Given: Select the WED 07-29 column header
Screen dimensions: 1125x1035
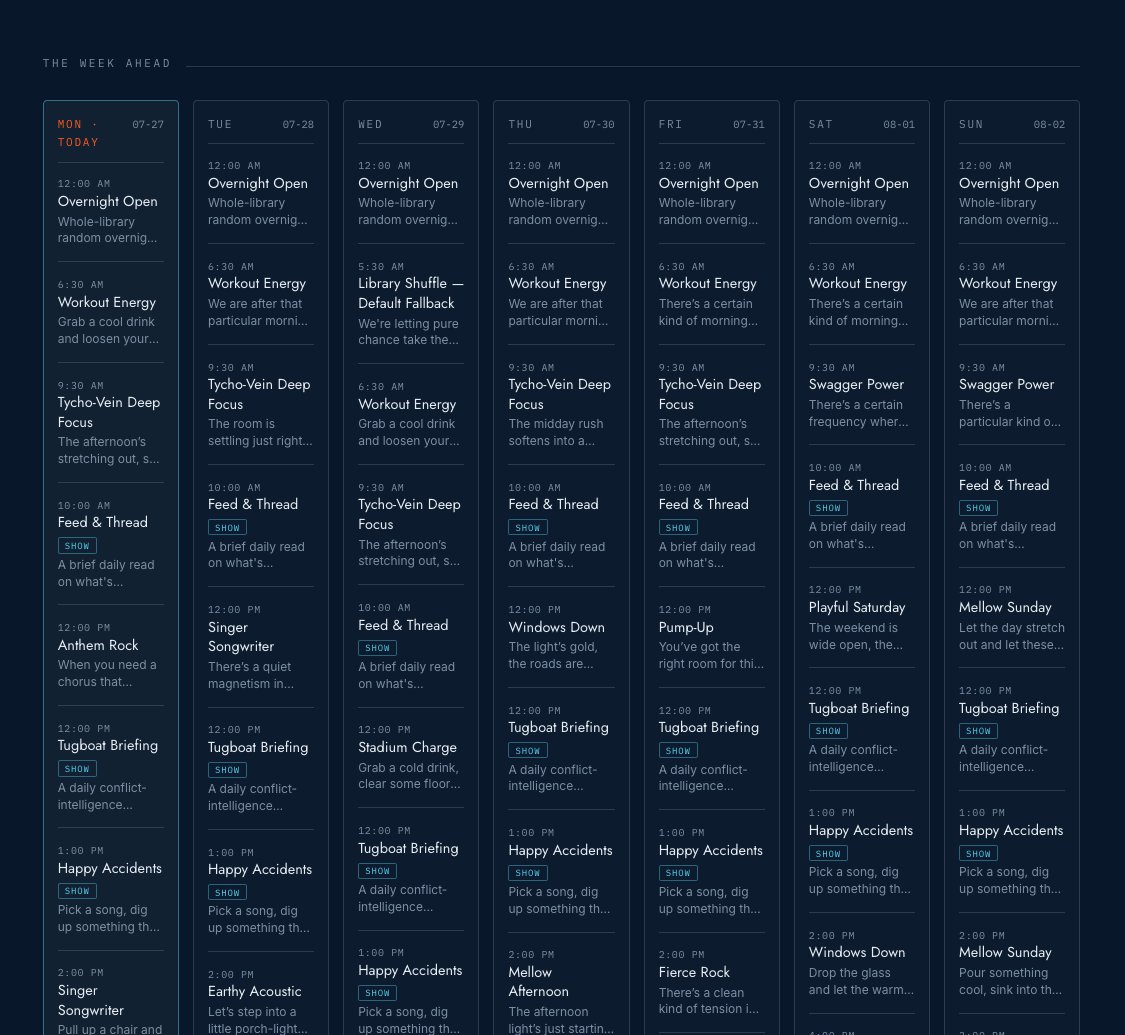Looking at the screenshot, I should (410, 124).
